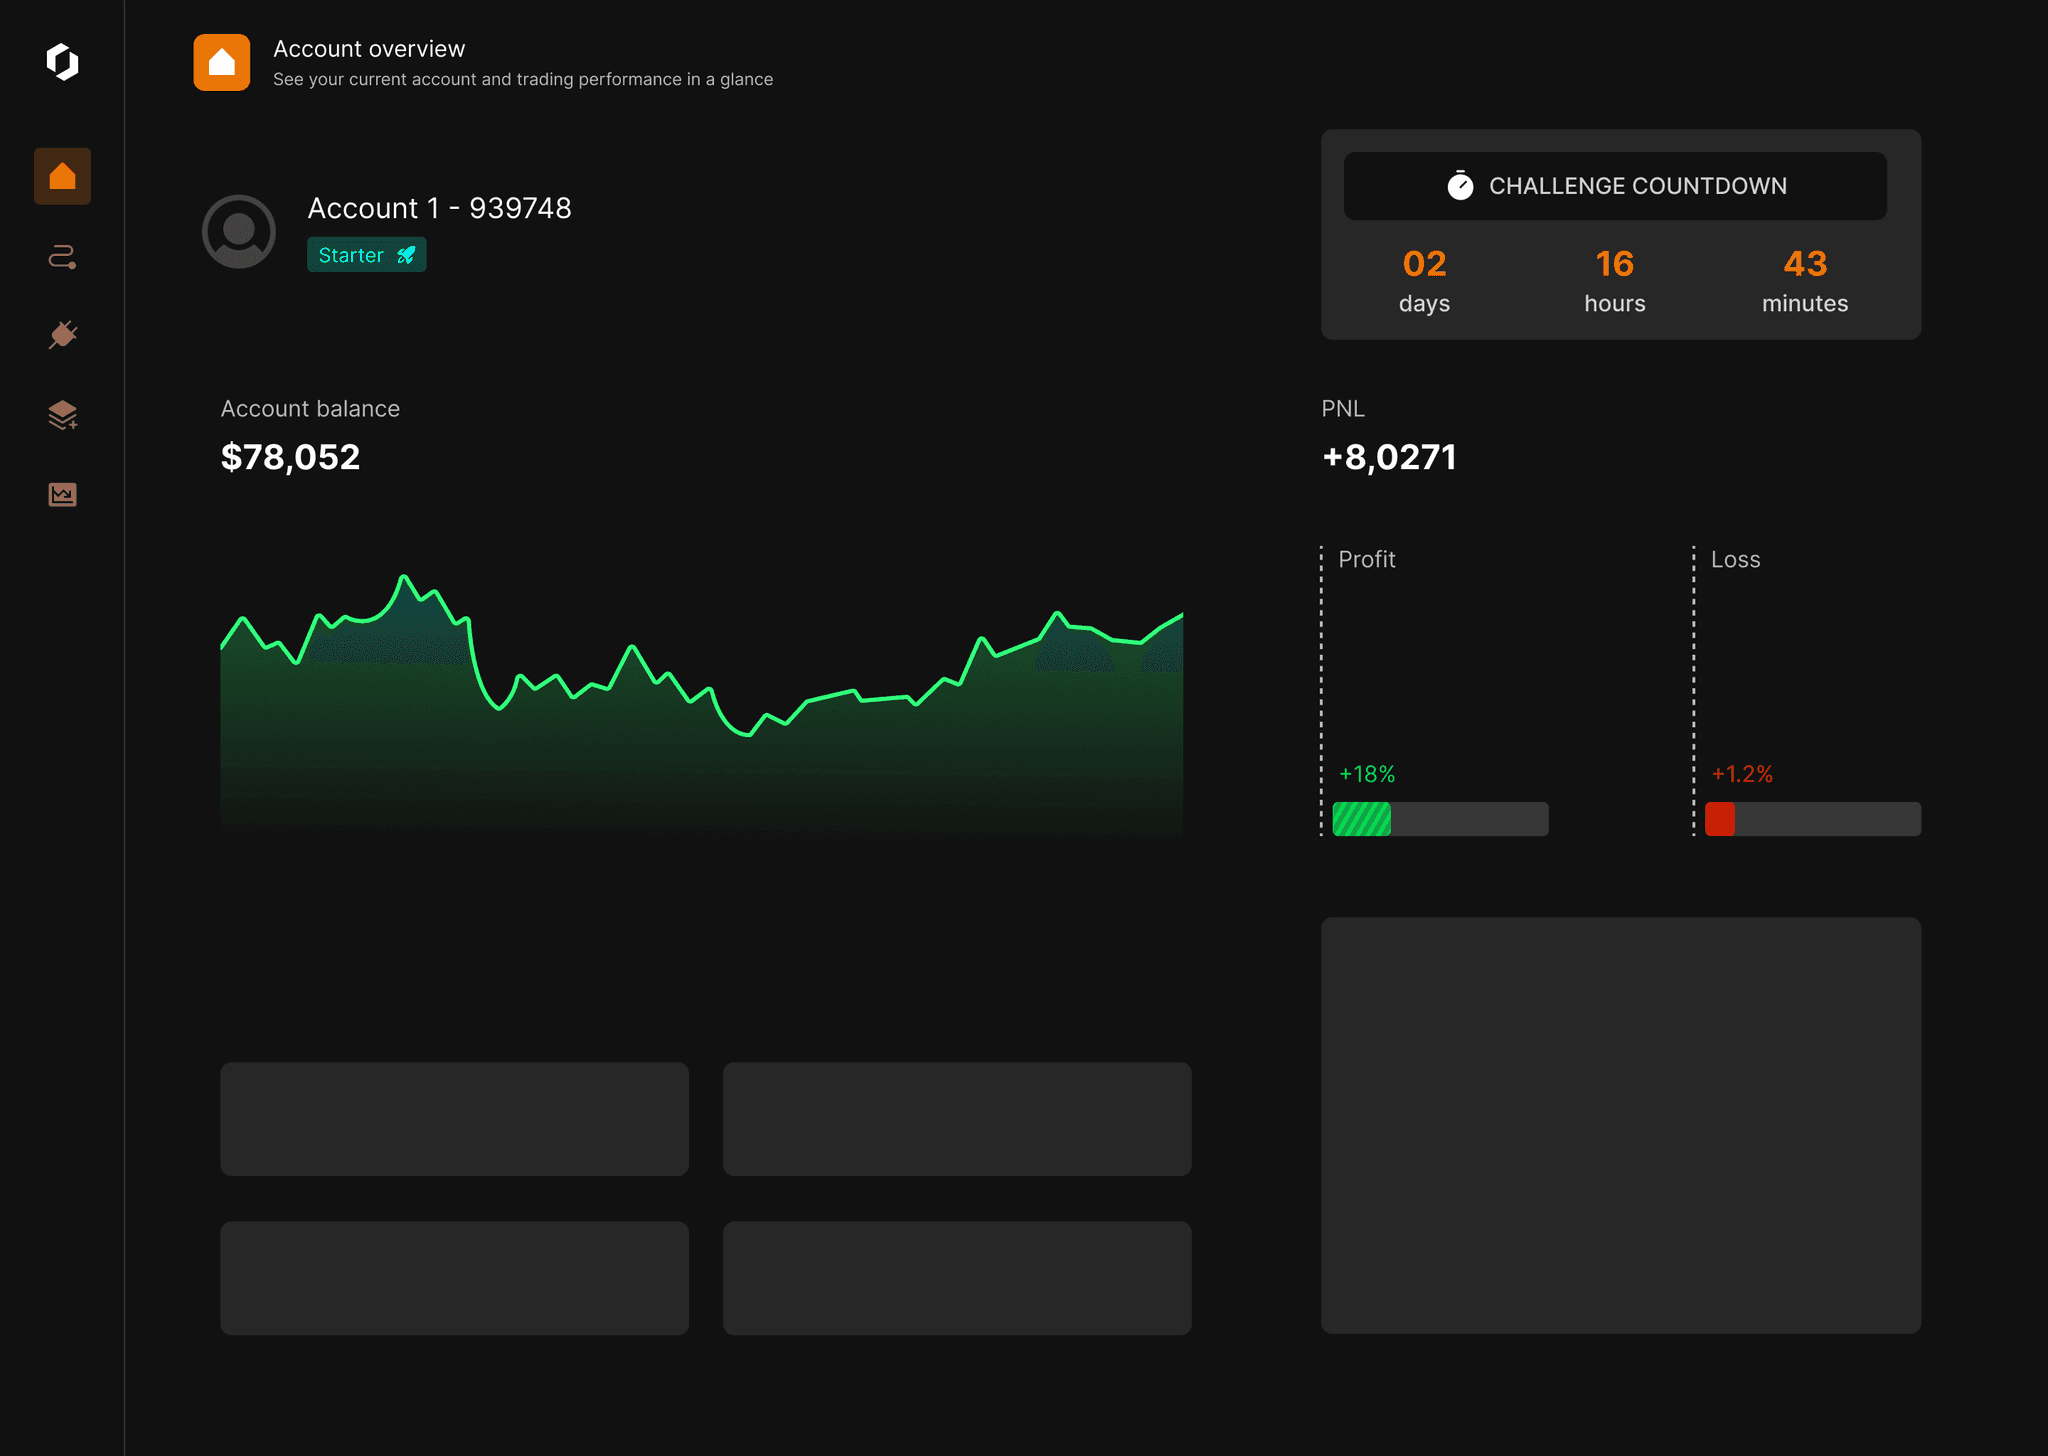
Task: Click the layers plus sidebar icon
Action: click(62, 415)
